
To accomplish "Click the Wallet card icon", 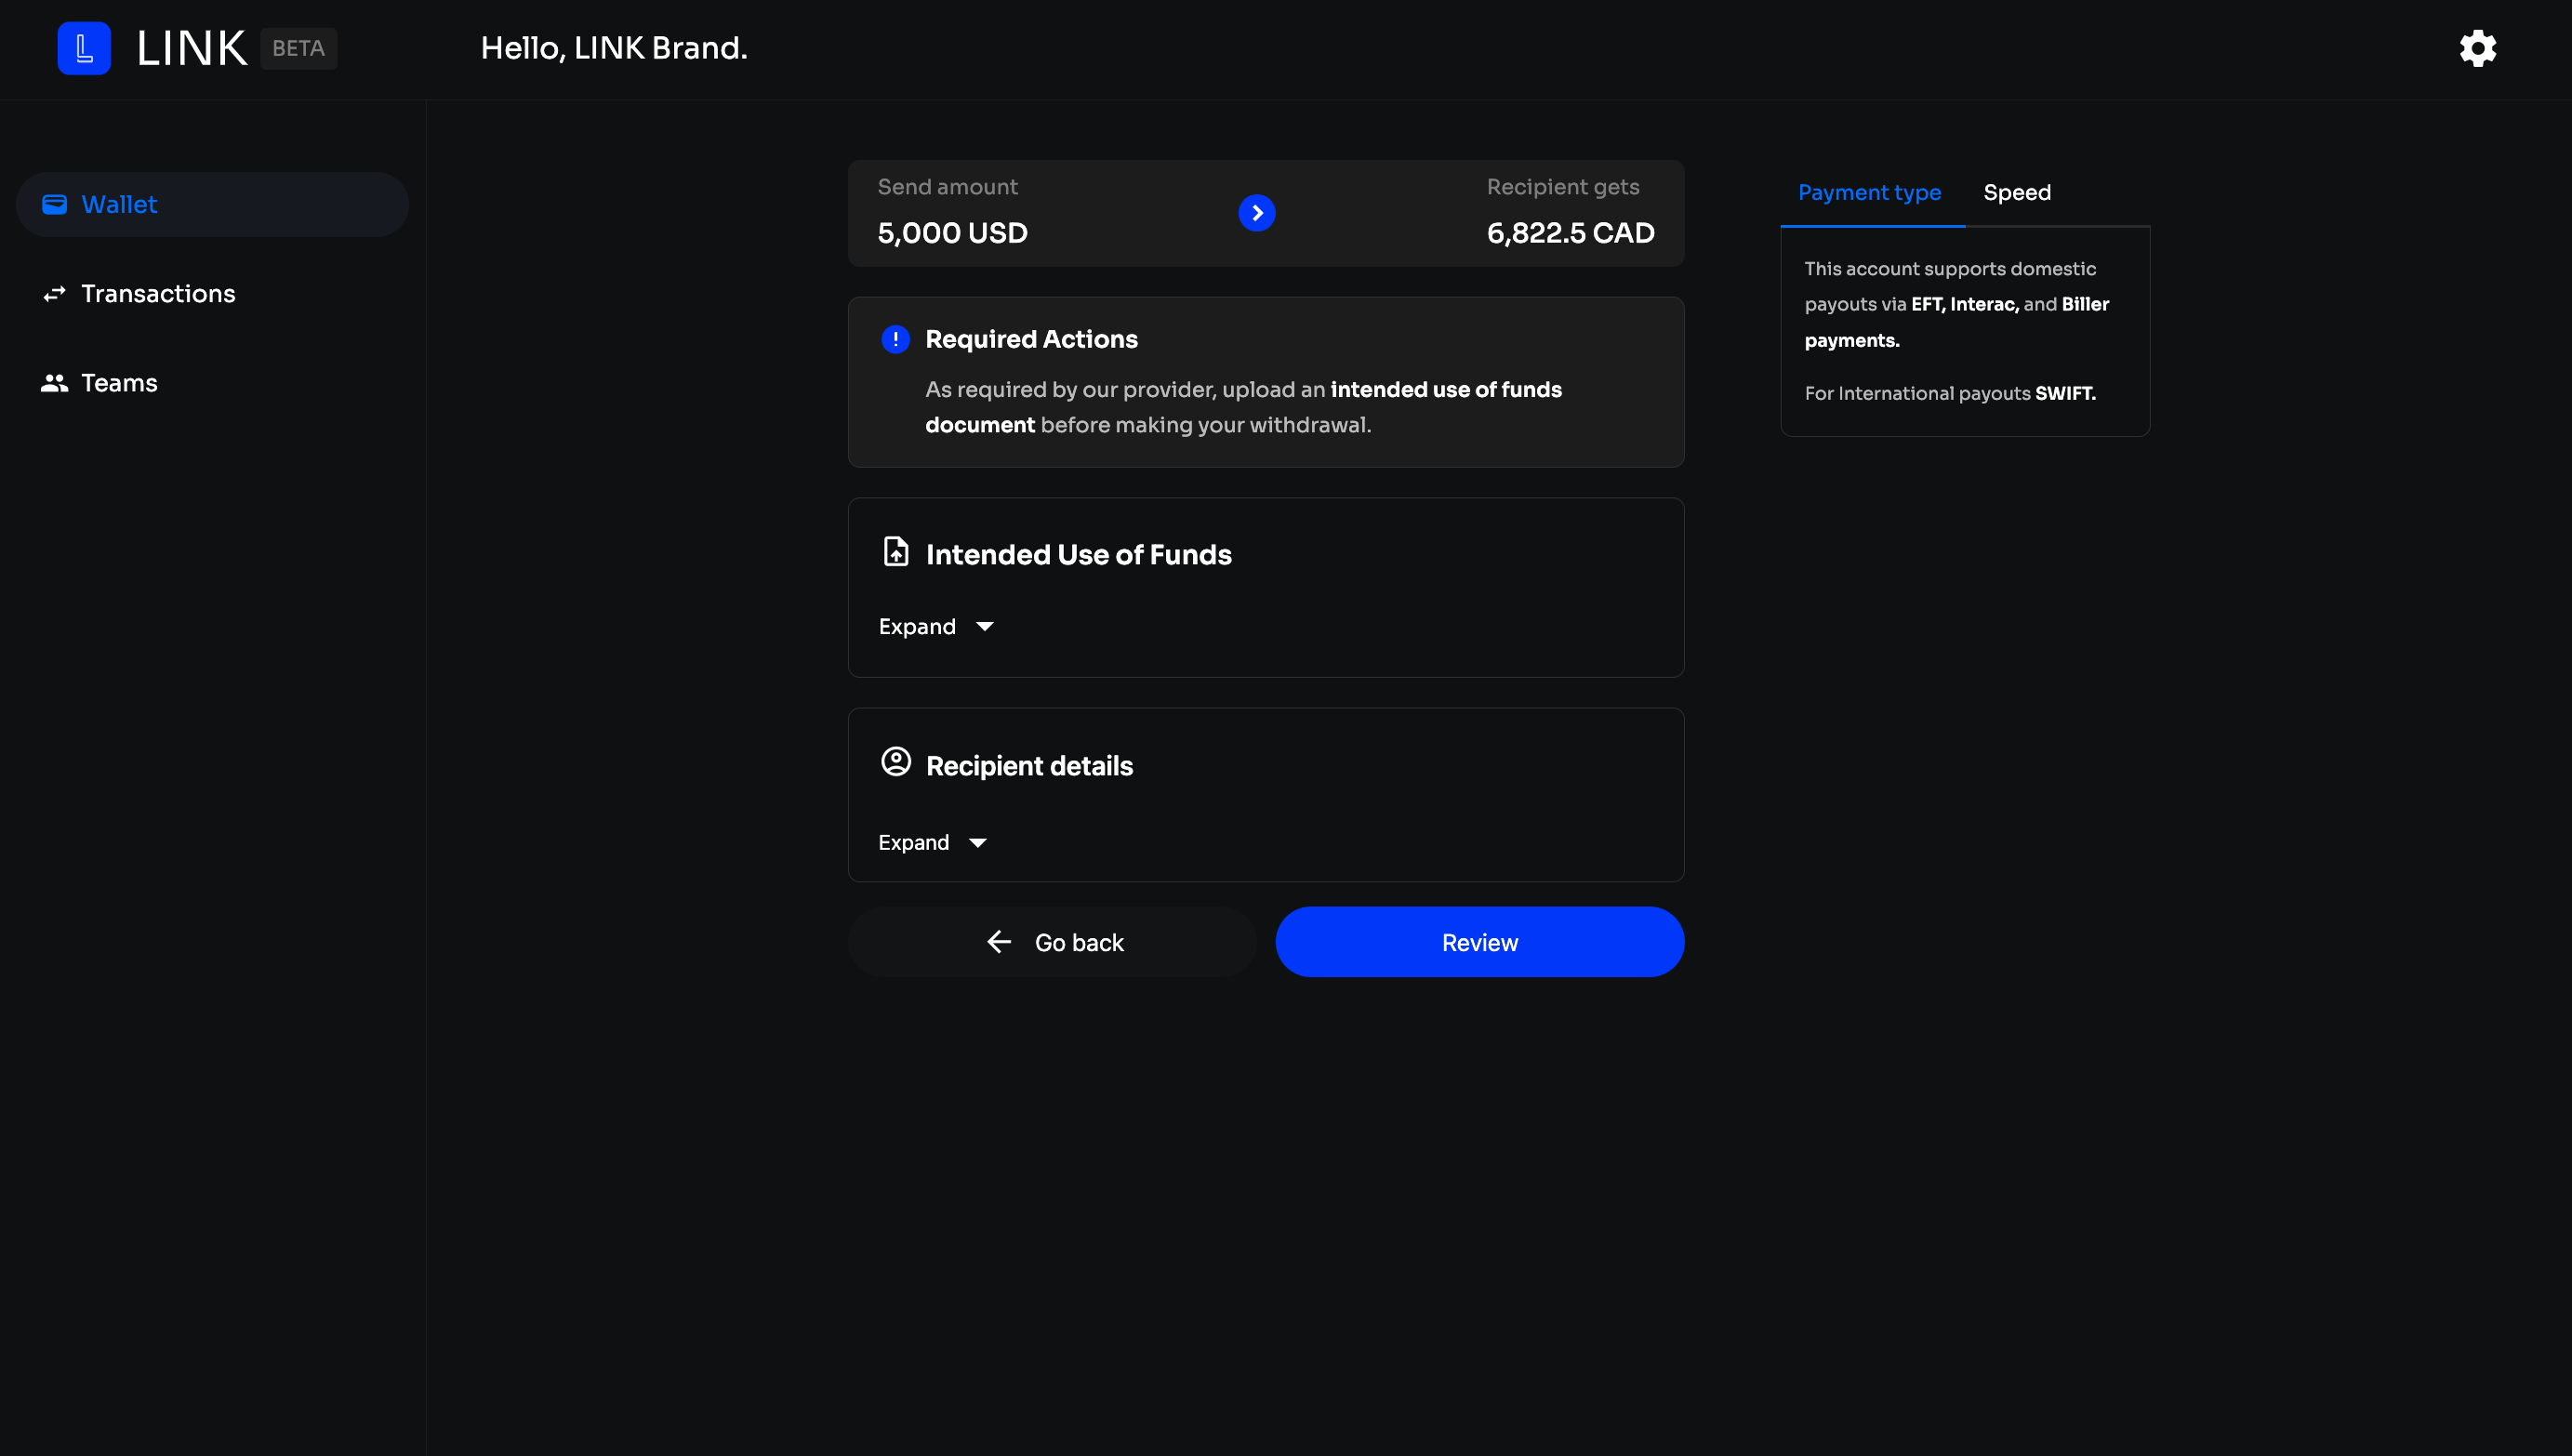I will (x=54, y=204).
